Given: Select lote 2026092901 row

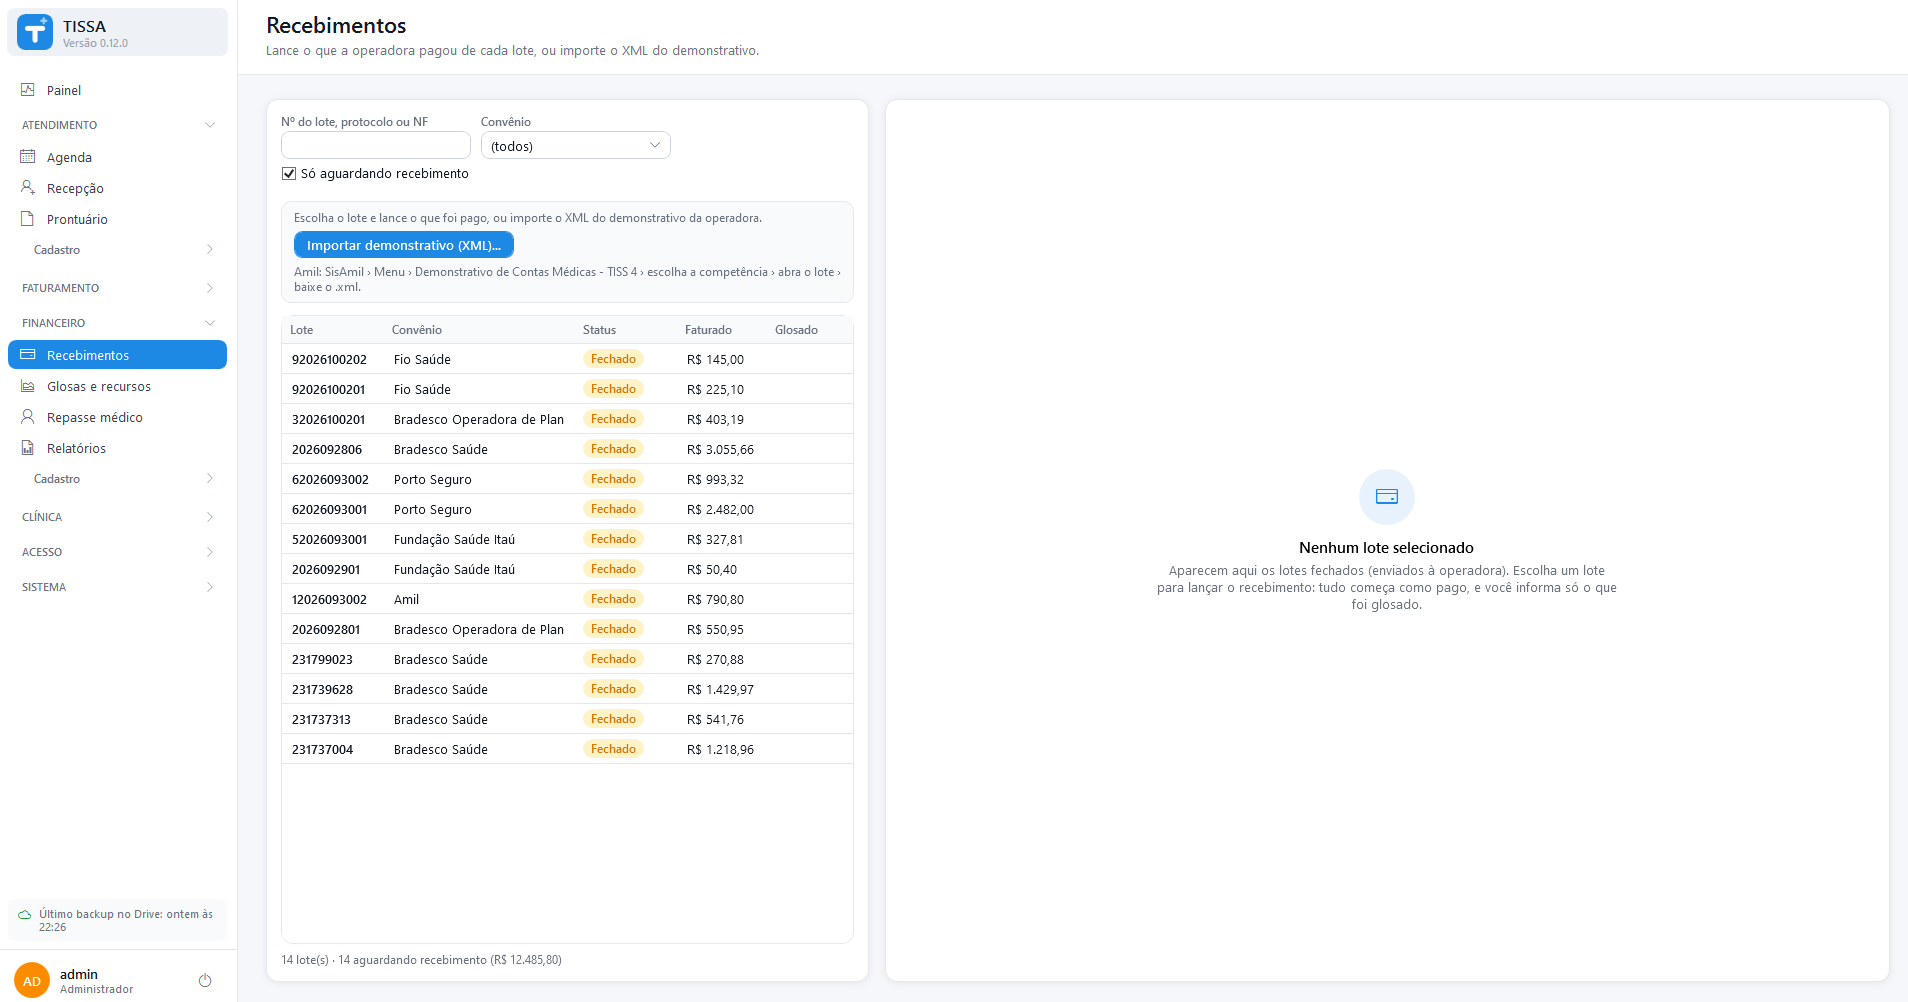Looking at the screenshot, I should pyautogui.click(x=567, y=569).
